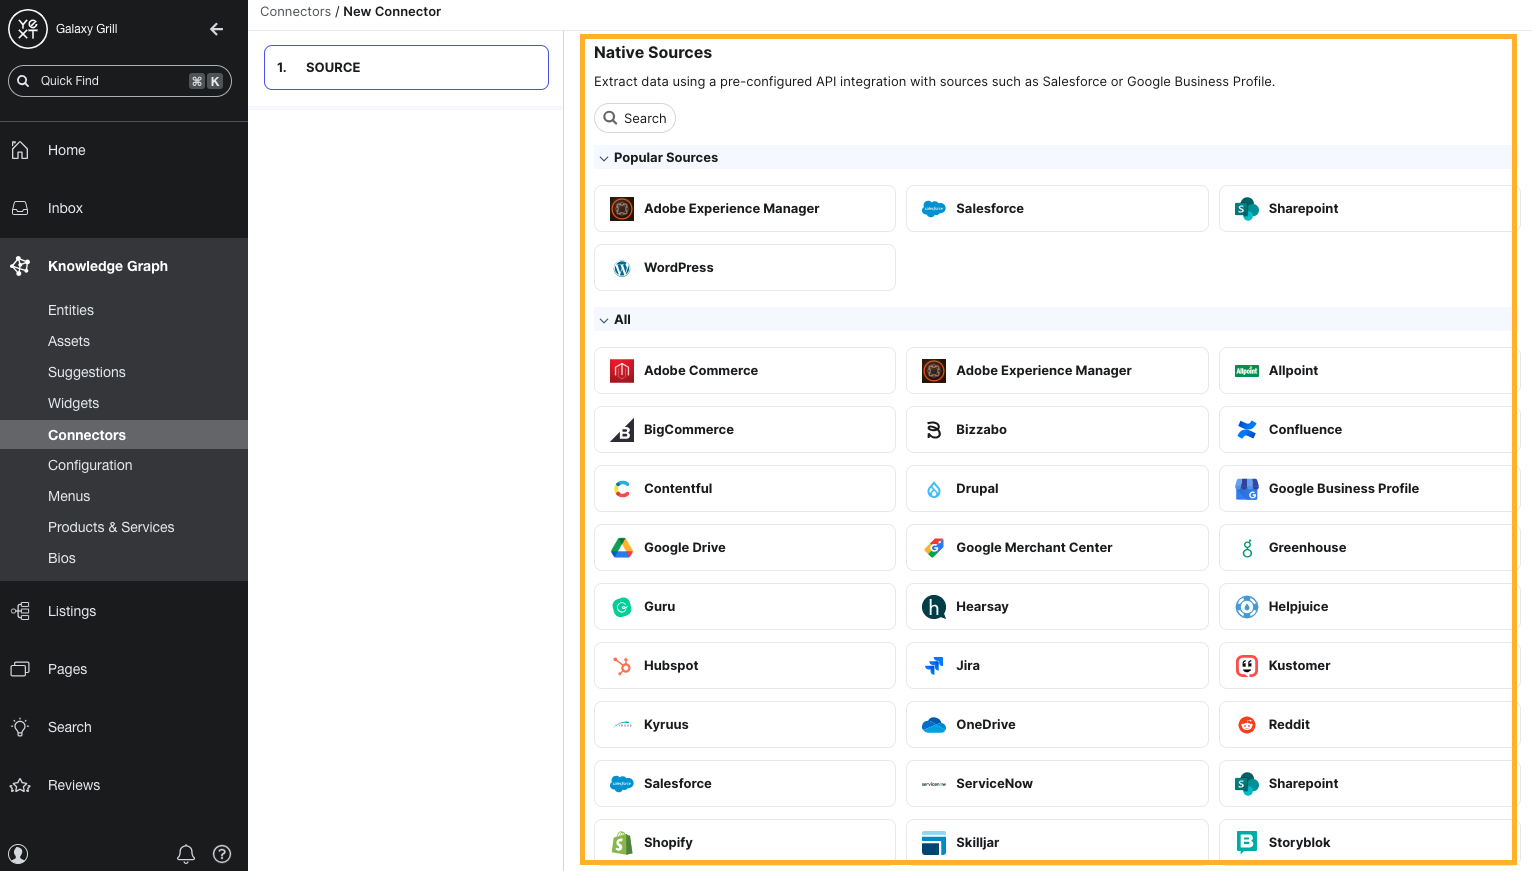Open notifications bell icon
1532x871 pixels.
point(186,854)
